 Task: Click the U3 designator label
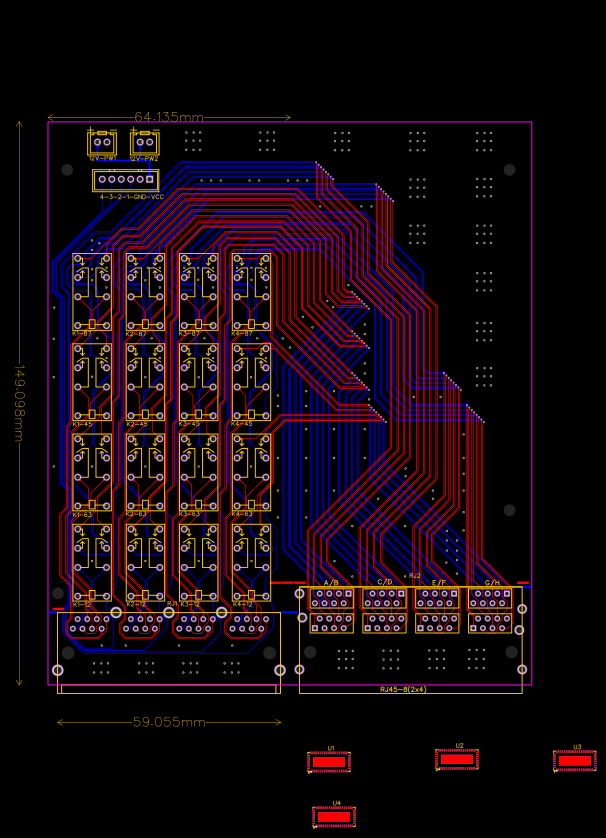[577, 747]
